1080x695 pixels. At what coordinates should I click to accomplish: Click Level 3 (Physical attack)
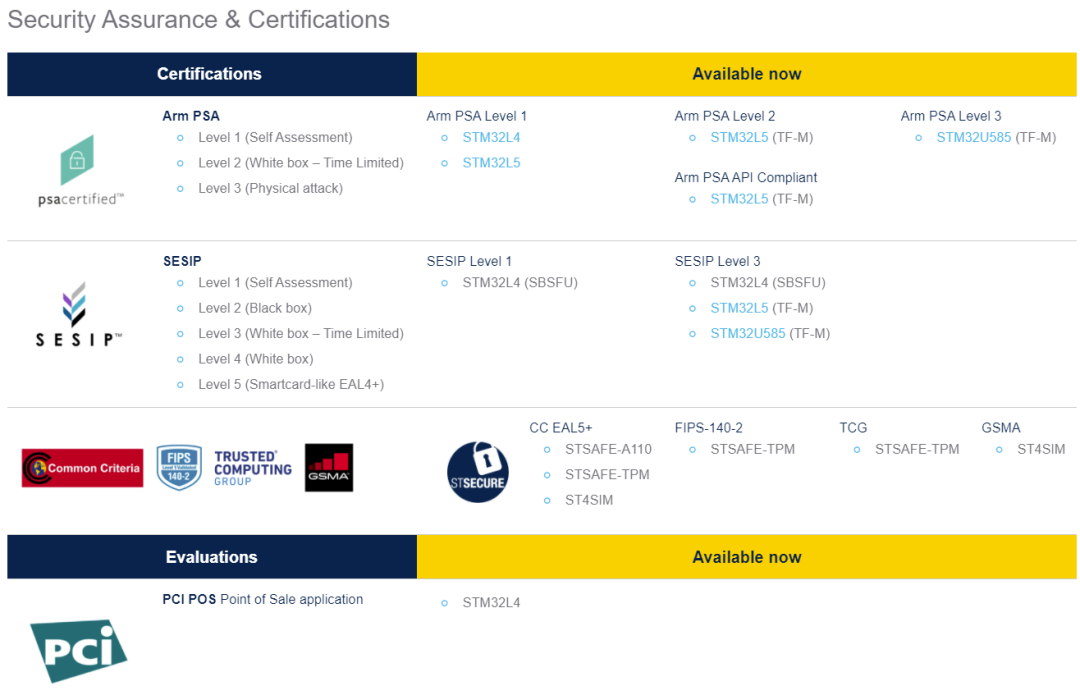(270, 188)
